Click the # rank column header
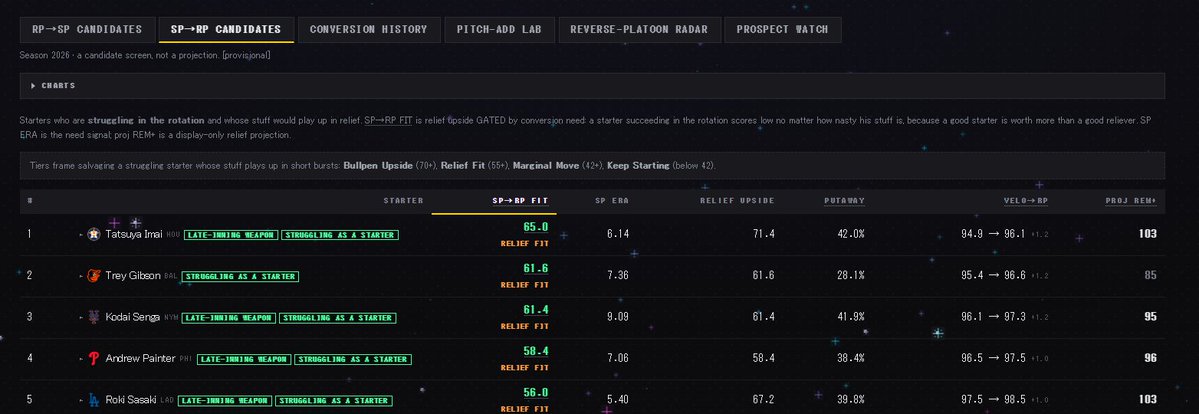 tap(30, 201)
